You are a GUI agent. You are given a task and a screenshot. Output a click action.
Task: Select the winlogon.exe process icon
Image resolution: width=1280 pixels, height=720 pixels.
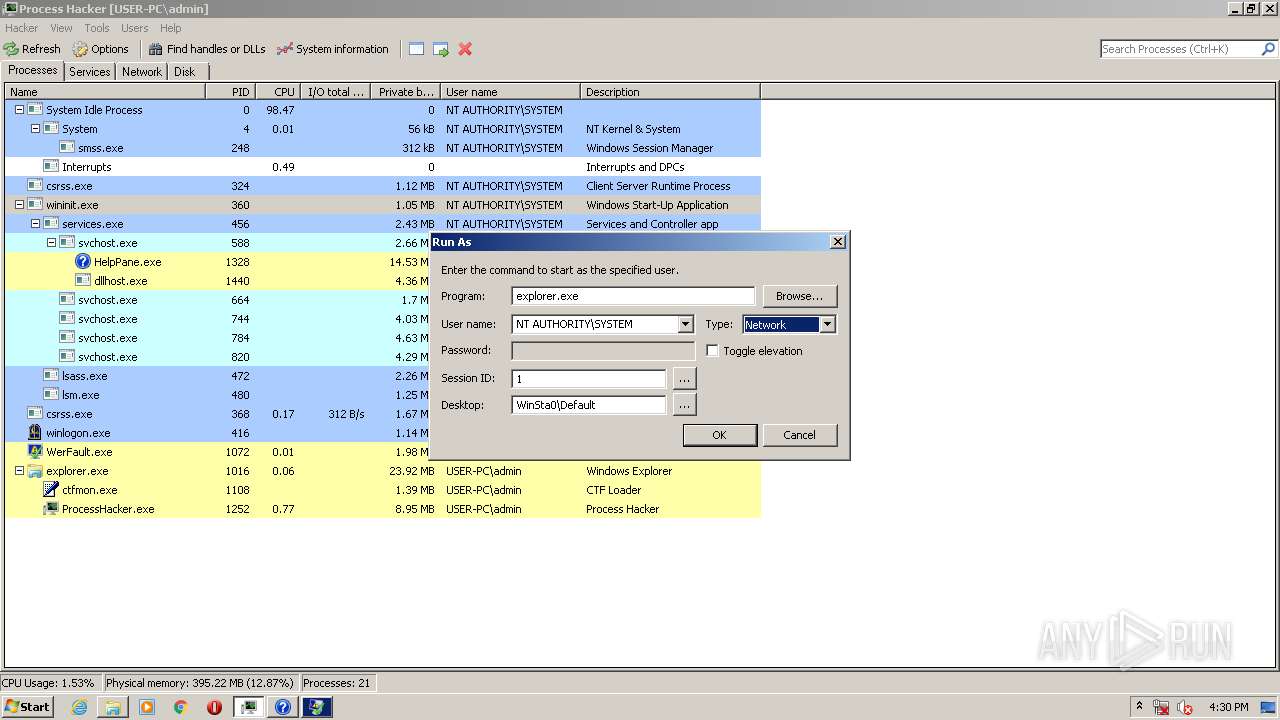(35, 433)
